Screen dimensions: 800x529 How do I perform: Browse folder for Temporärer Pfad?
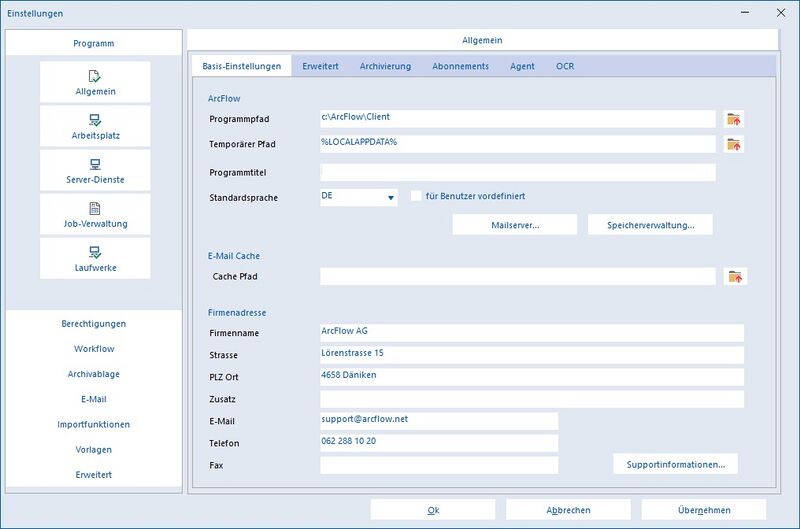735,144
